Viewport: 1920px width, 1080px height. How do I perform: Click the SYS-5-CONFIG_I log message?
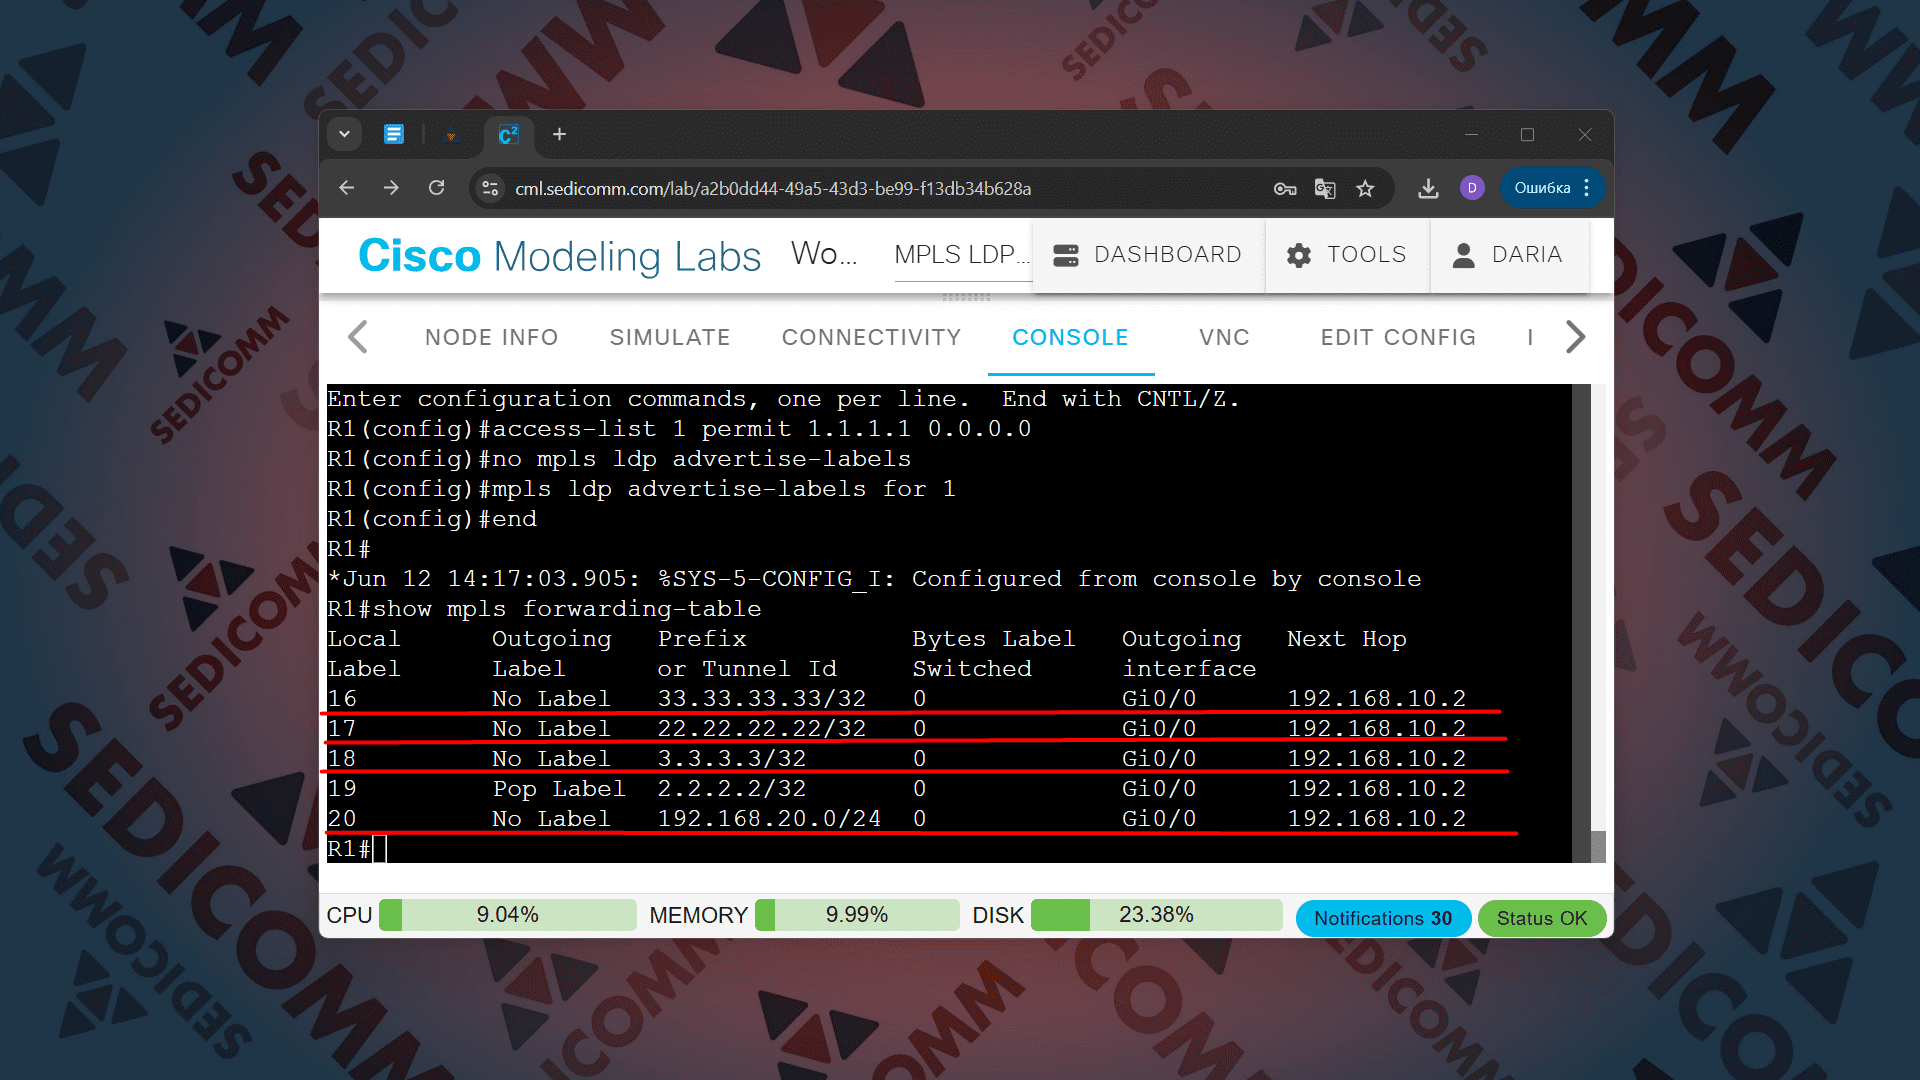pos(874,579)
